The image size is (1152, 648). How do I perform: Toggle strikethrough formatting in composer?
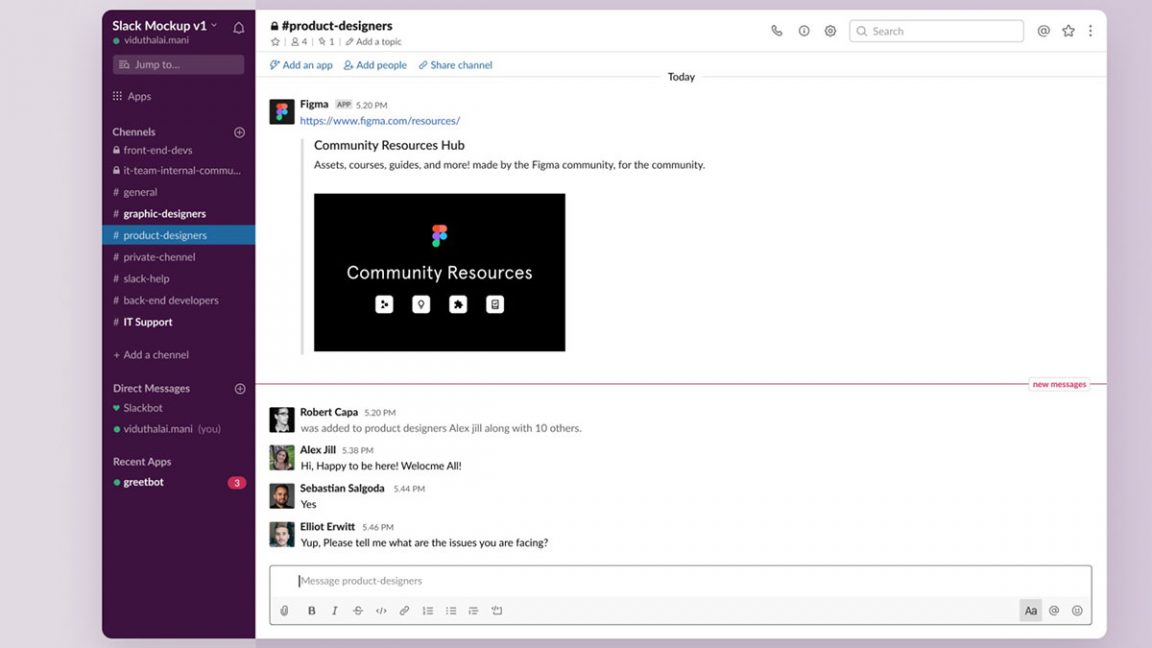(x=358, y=611)
